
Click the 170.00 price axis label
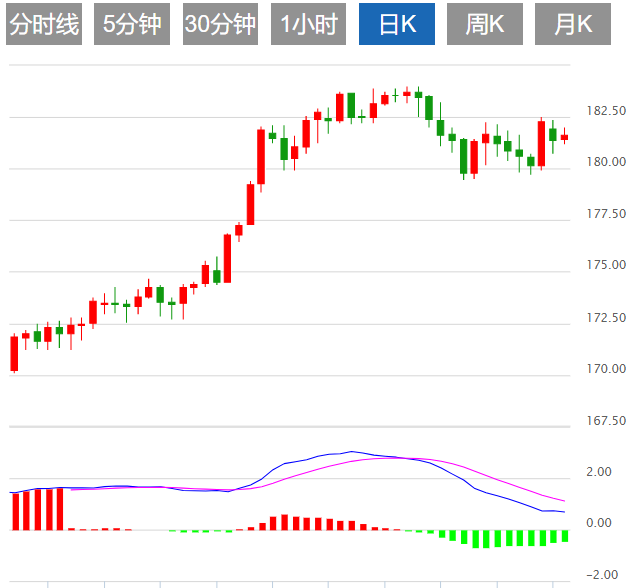click(606, 369)
